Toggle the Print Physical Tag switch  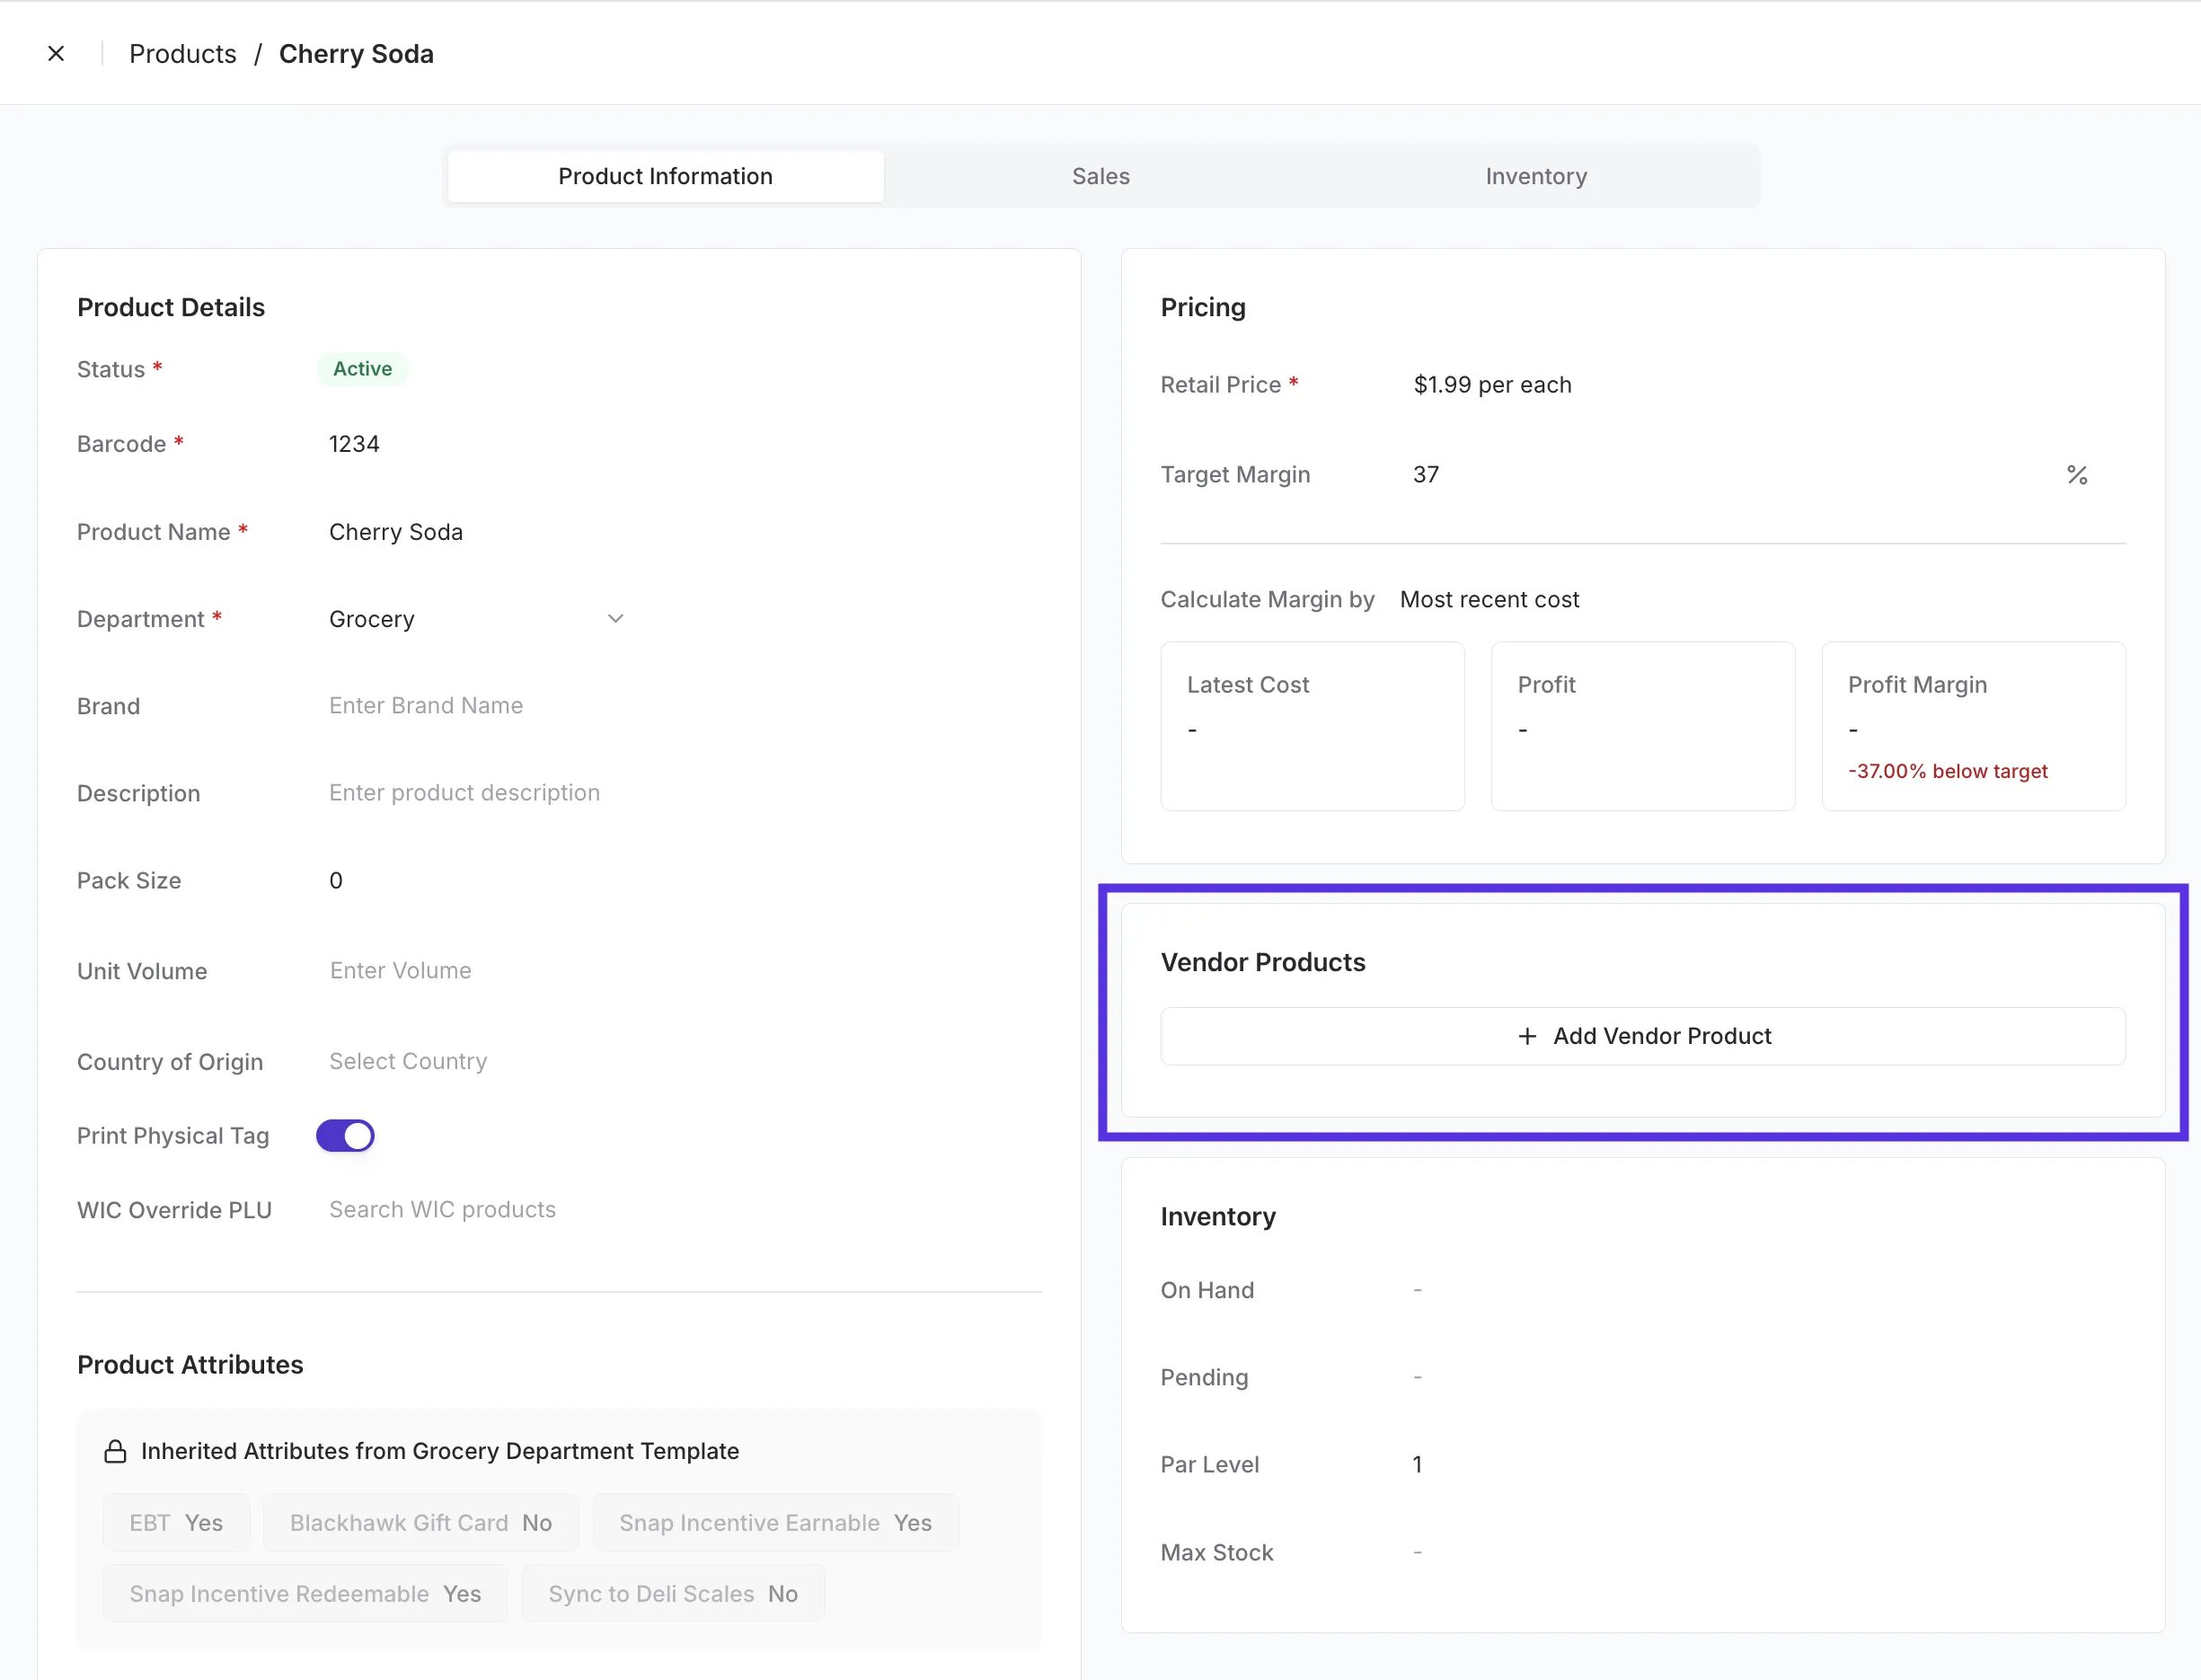(345, 1136)
